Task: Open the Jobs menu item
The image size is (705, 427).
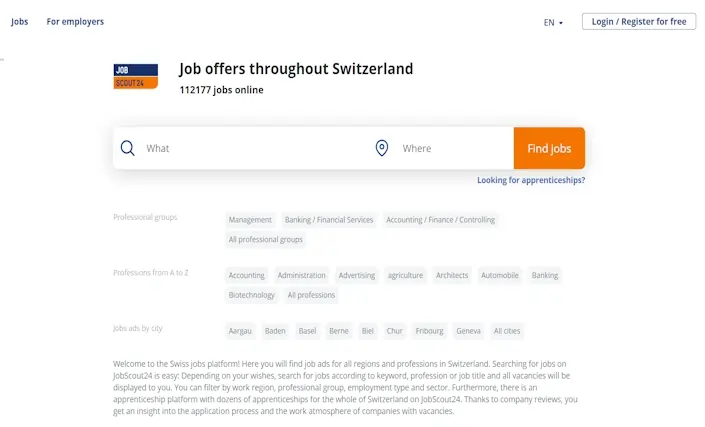Action: [x=19, y=22]
